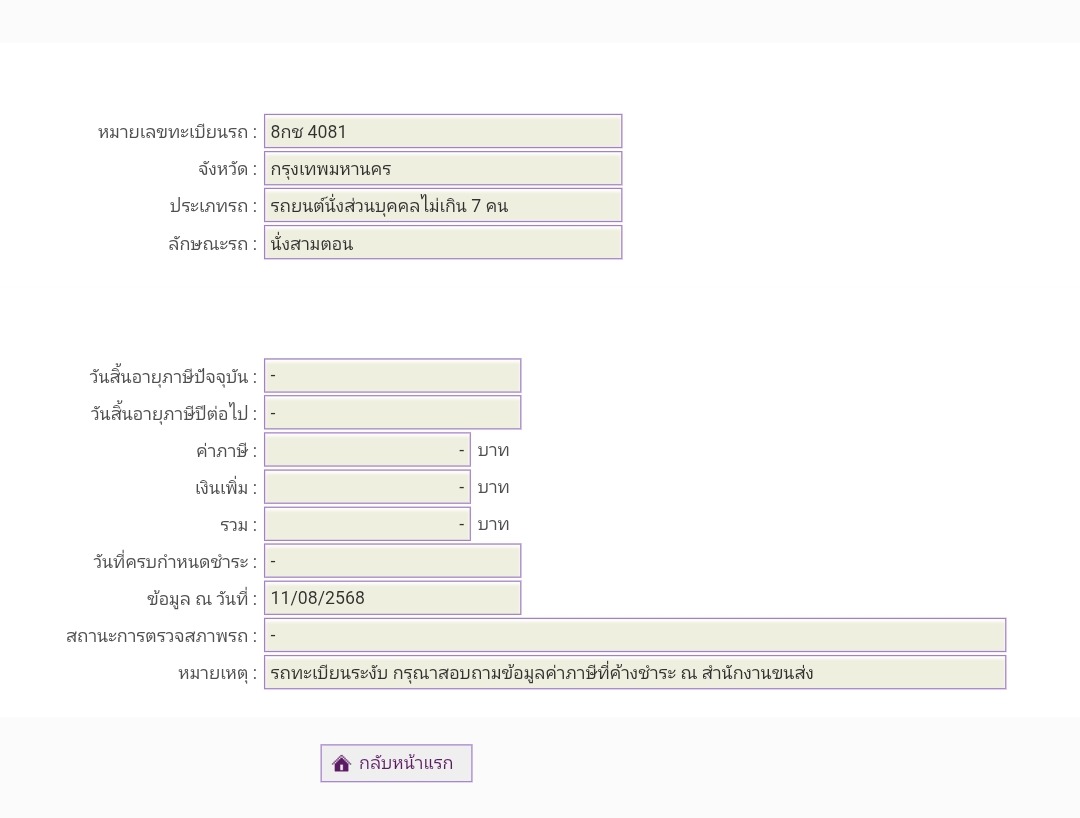Select the วันที่ครบกำหนดชำระ due date field
The height and width of the screenshot is (818, 1080).
point(392,561)
